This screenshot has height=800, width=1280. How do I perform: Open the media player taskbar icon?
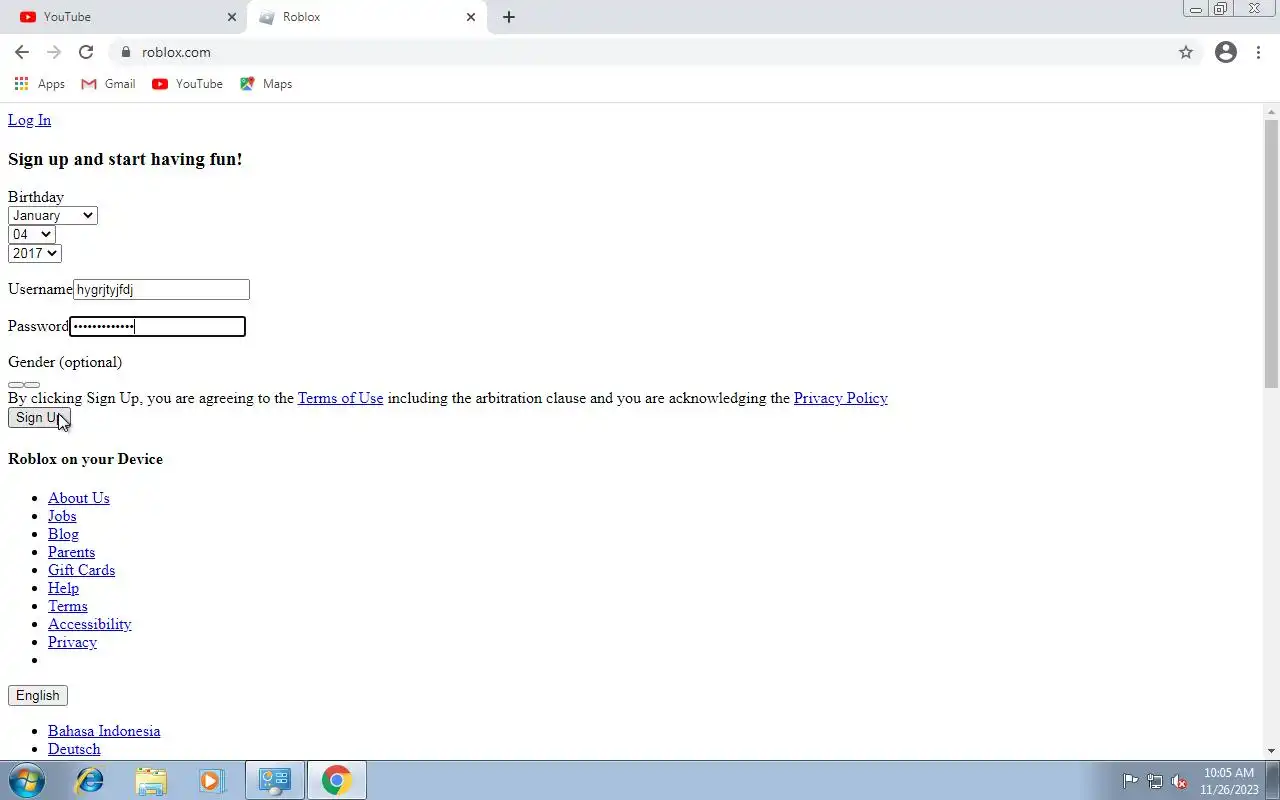212,780
